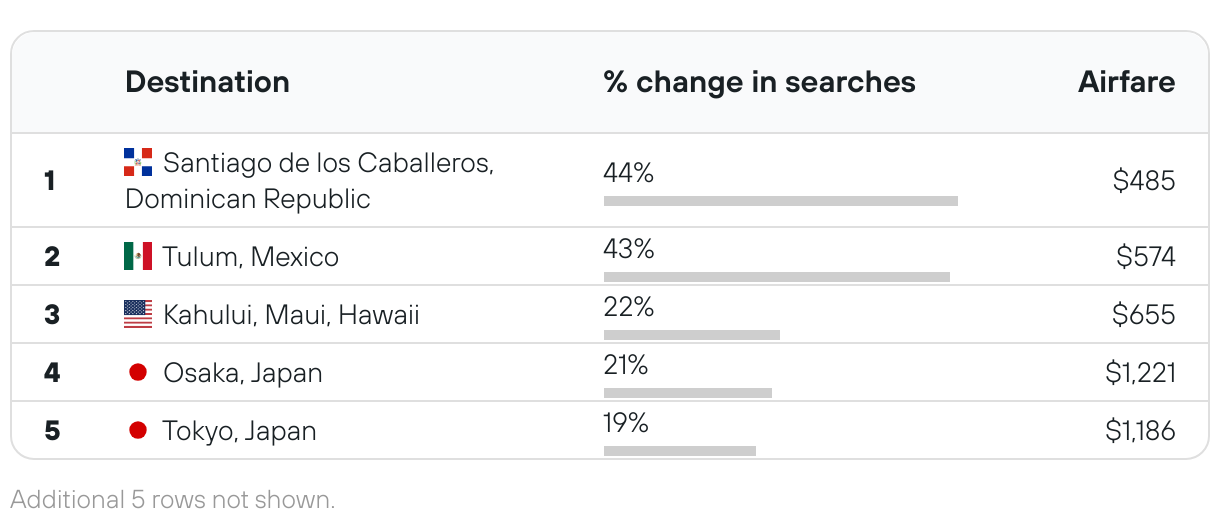
Task: Select the Airfare column header
Action: 1127,82
